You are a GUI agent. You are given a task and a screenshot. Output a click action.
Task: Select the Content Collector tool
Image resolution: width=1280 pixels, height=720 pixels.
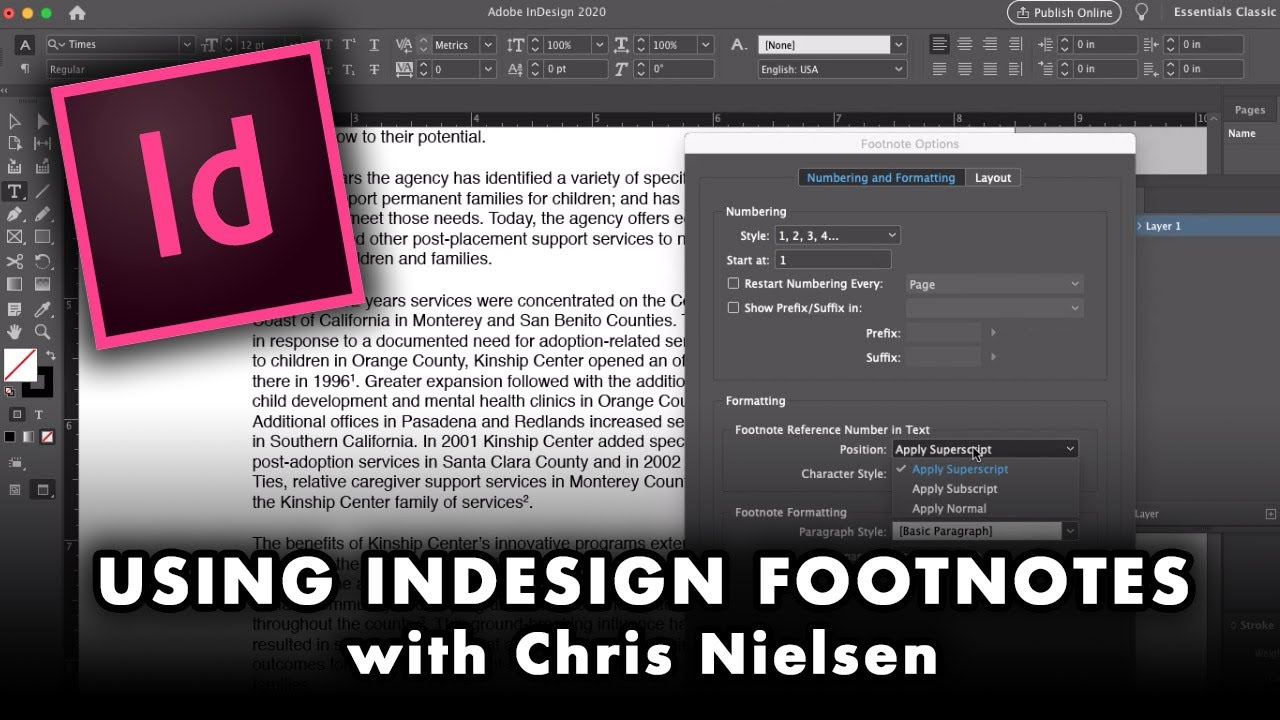15,167
